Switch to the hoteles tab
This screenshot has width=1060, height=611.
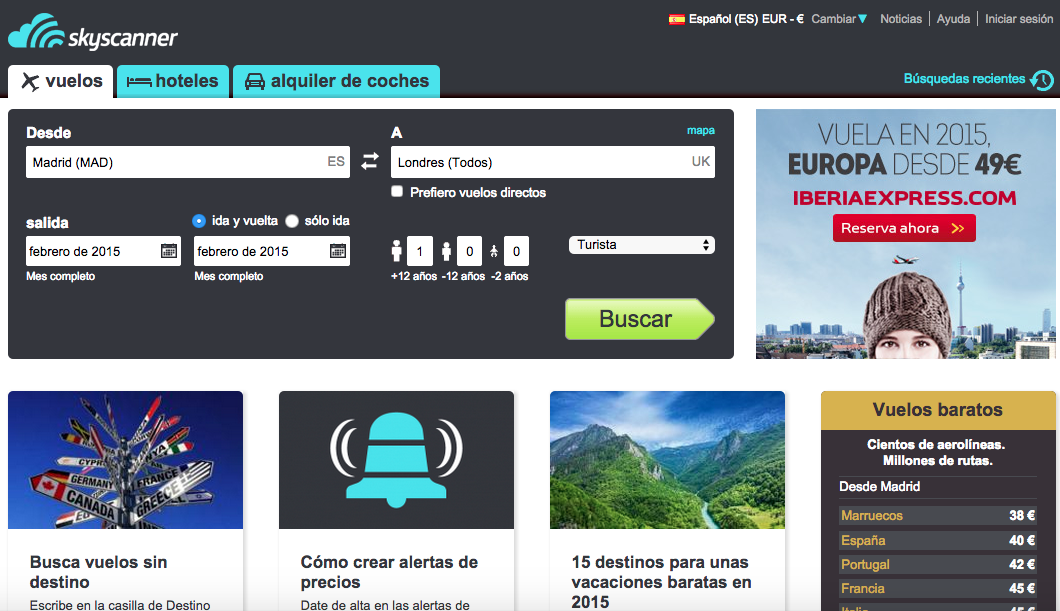(172, 81)
